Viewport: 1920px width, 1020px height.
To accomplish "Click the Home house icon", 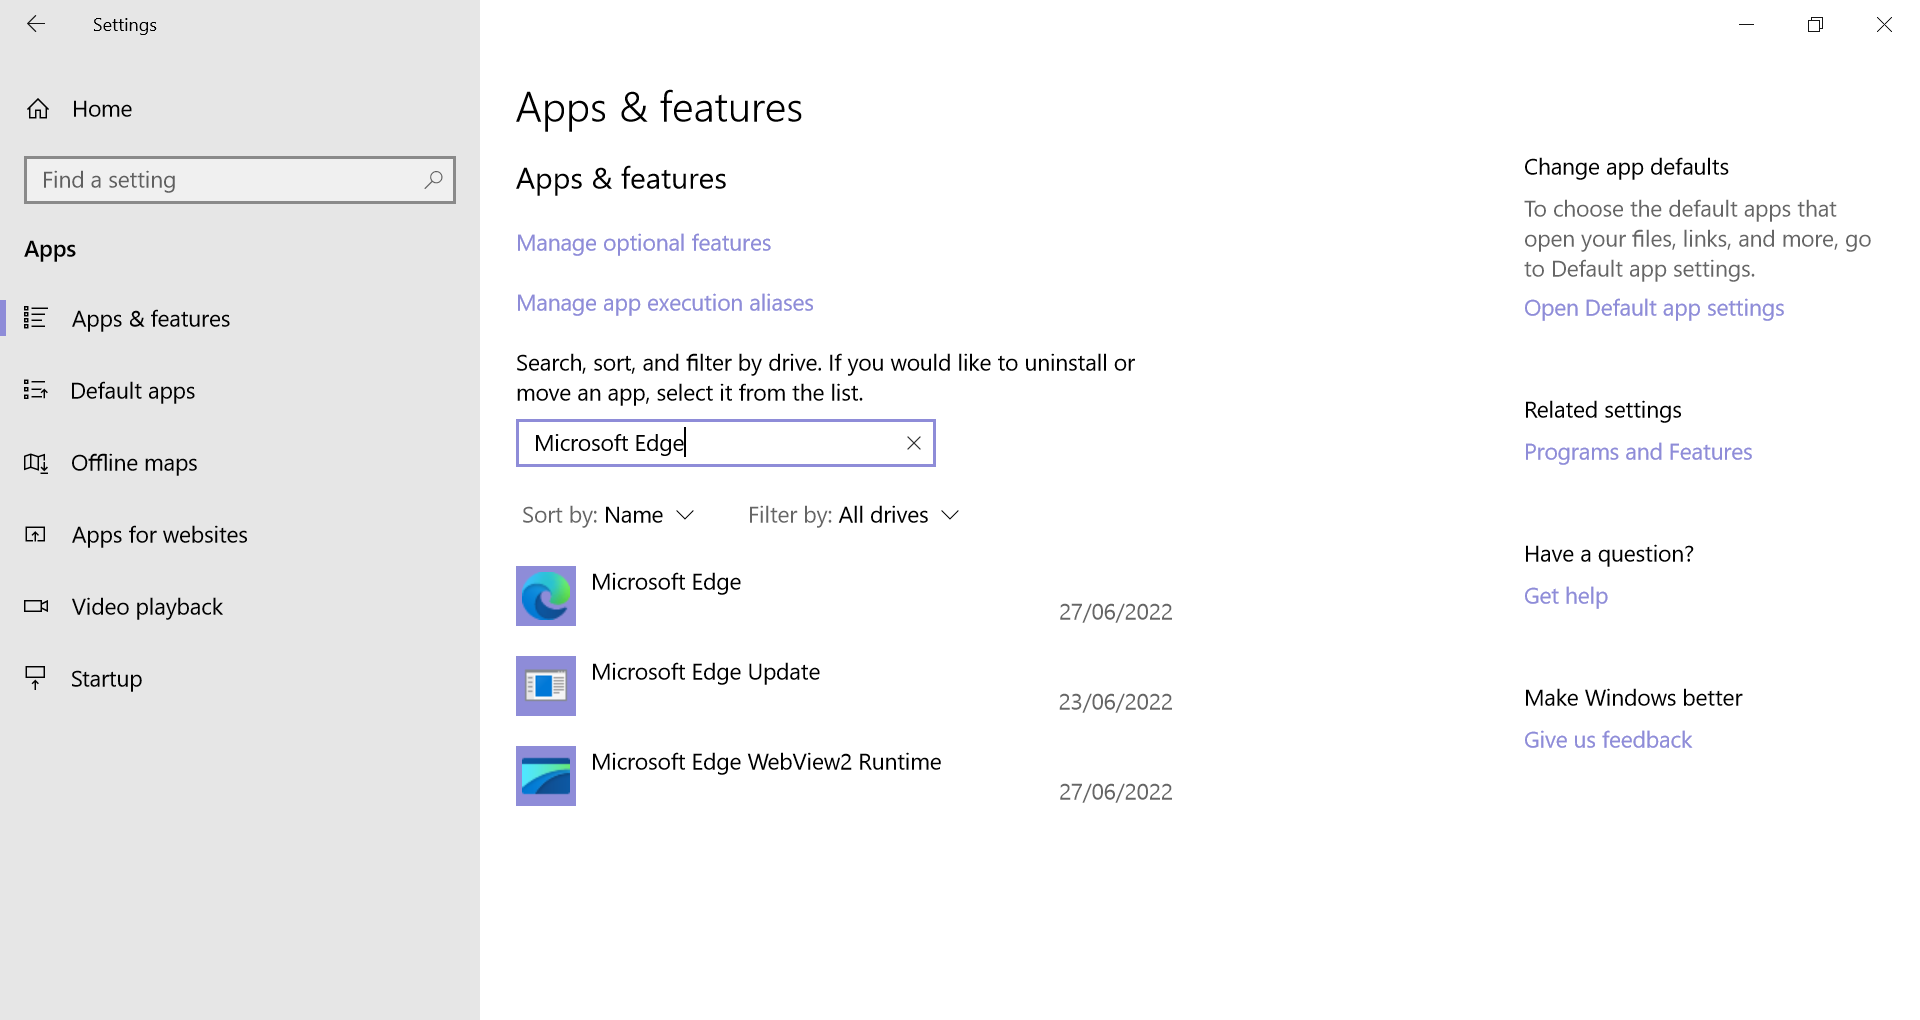I will (38, 109).
